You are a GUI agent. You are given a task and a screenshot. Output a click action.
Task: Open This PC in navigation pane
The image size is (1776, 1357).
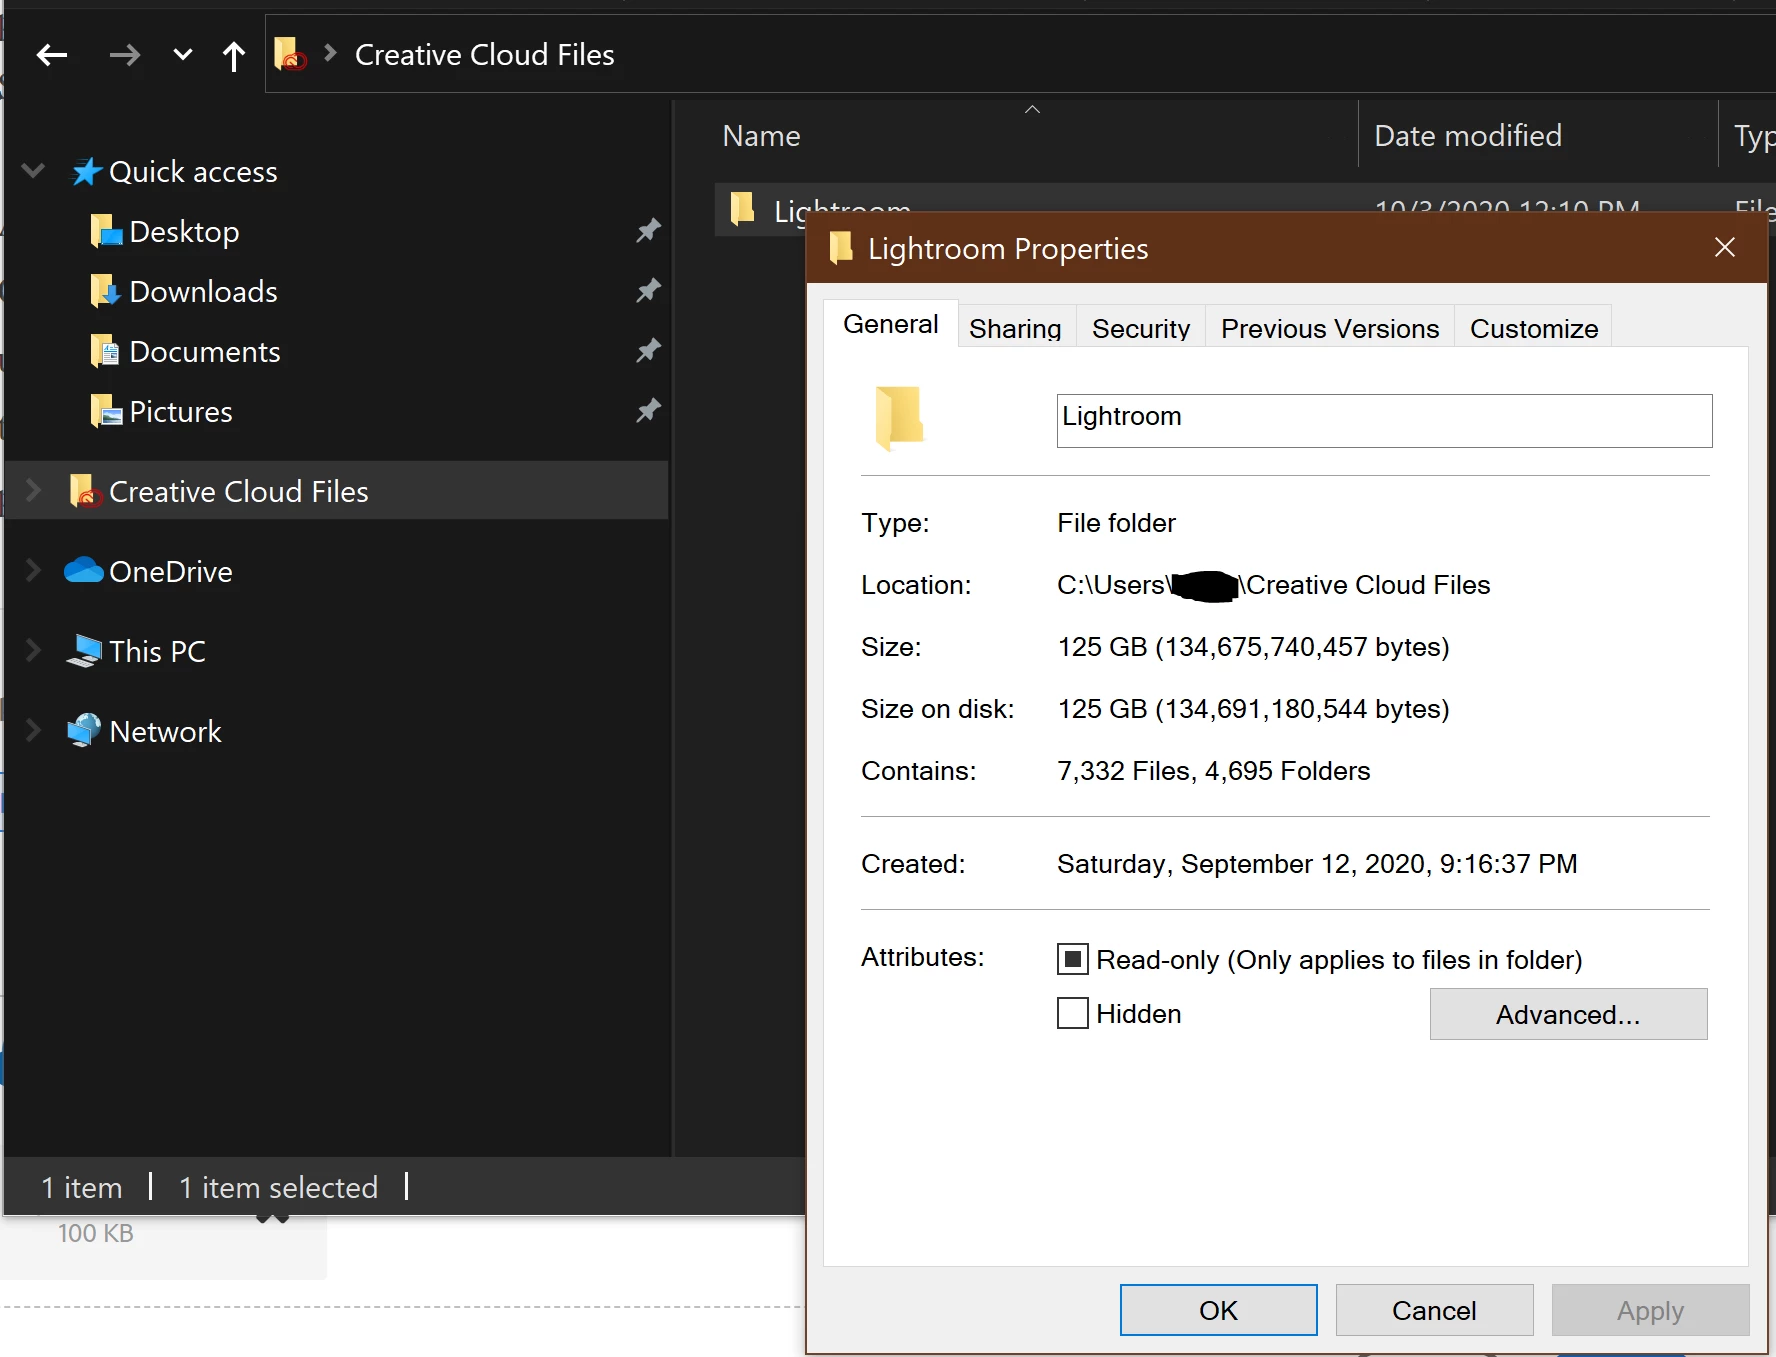[157, 652]
